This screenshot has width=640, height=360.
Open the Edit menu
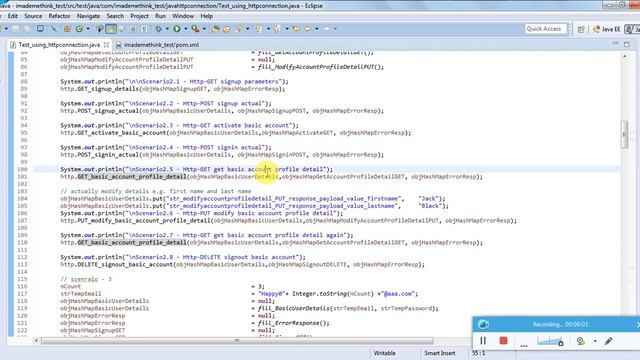pyautogui.click(x=13, y=16)
